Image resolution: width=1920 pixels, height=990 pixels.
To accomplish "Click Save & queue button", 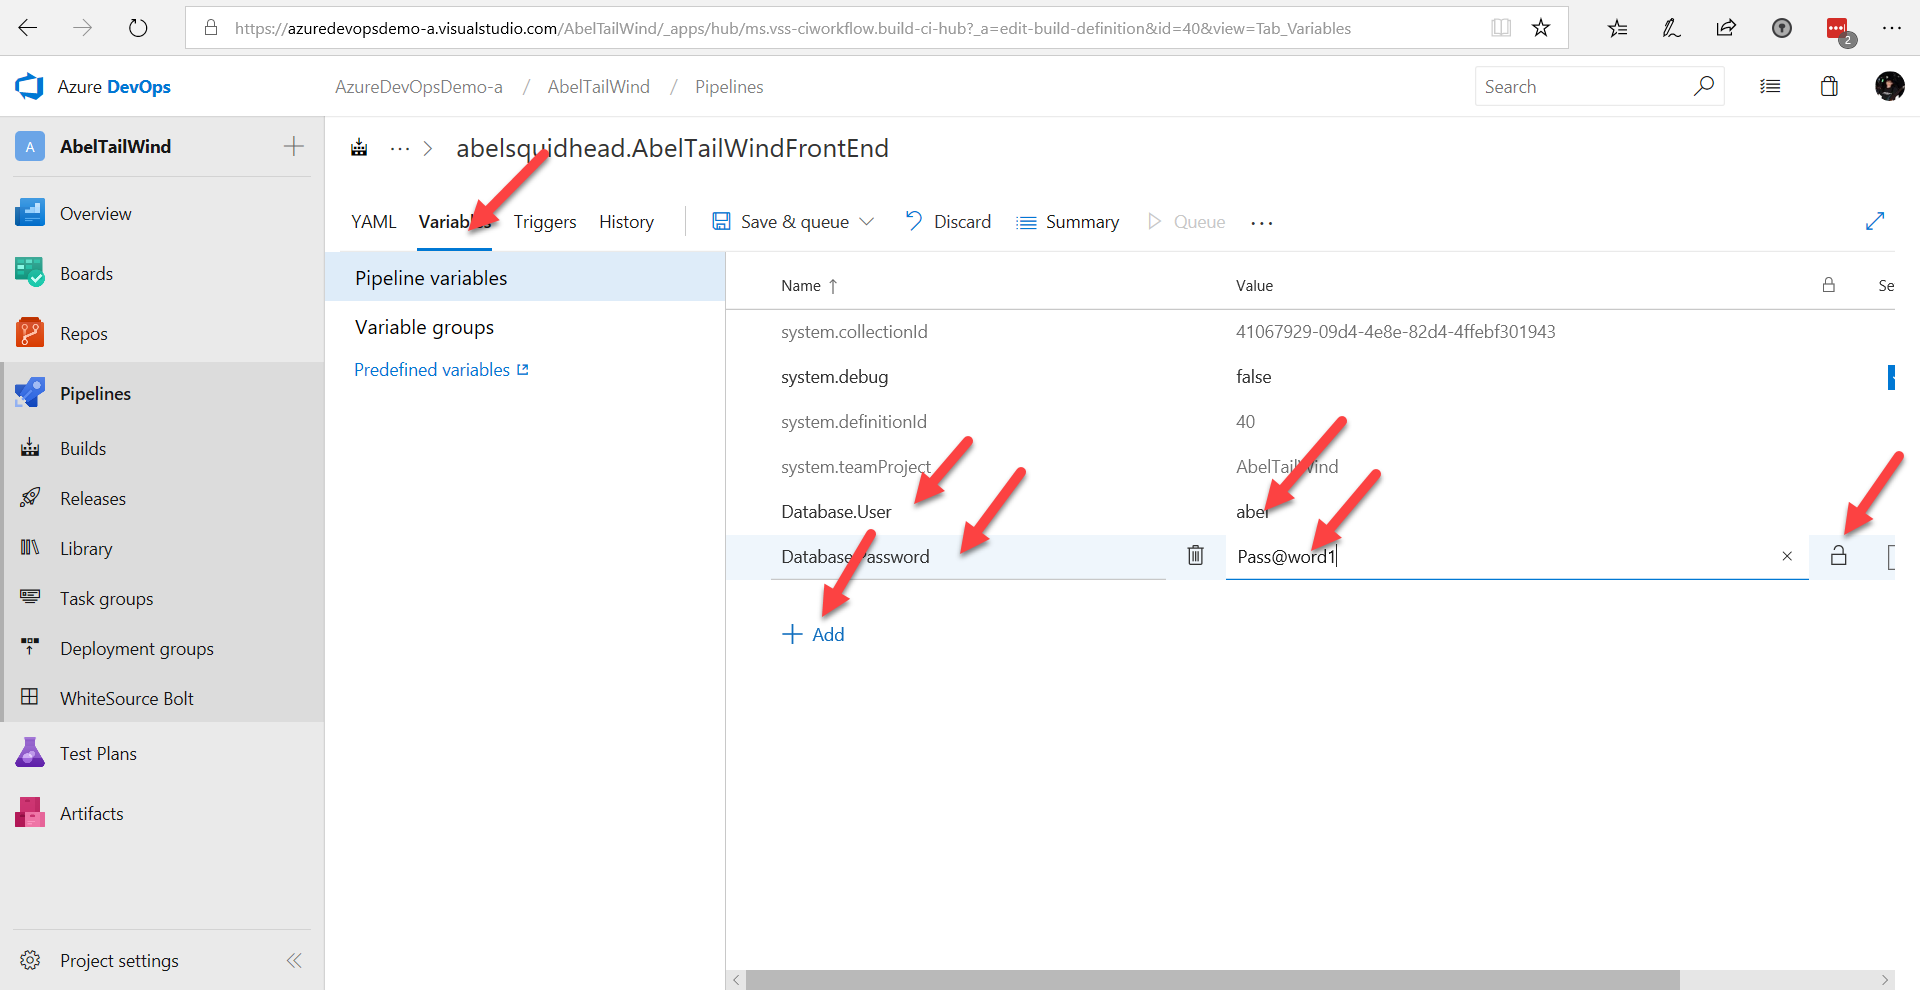I will tap(780, 222).
